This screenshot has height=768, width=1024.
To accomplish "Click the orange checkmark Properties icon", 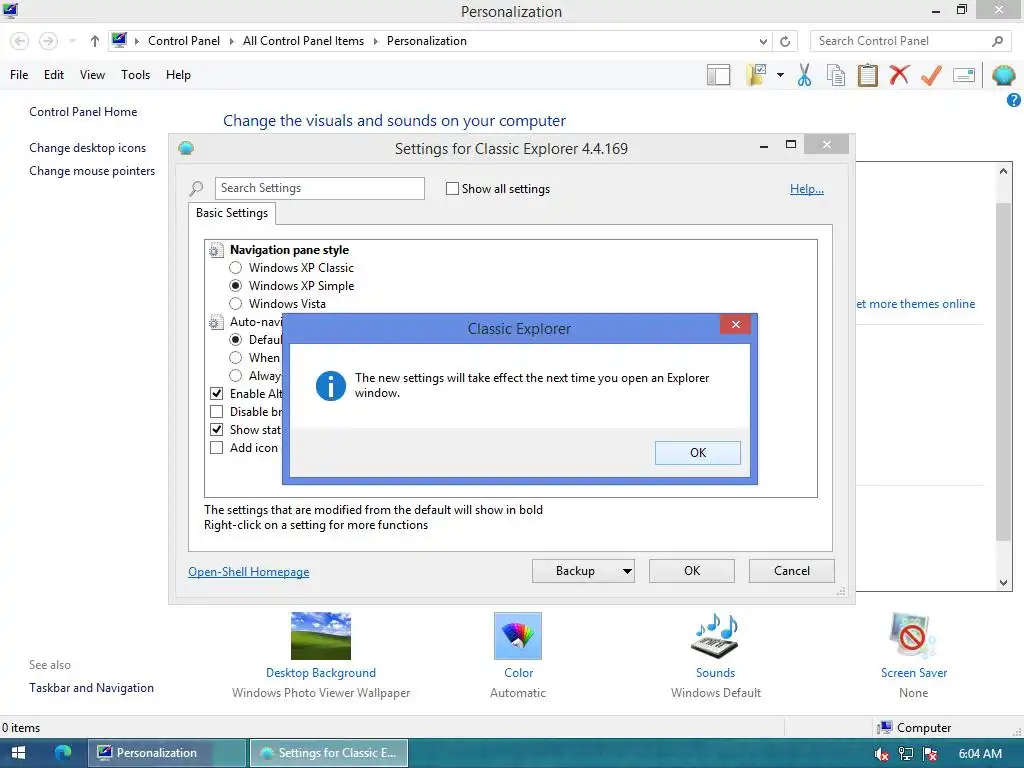I will point(931,75).
